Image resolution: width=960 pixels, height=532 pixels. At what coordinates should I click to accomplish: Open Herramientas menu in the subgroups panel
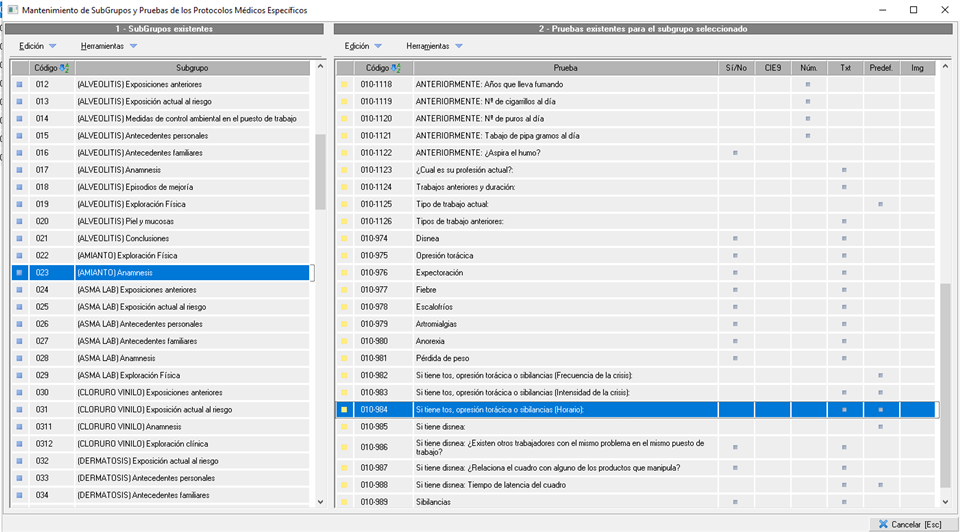click(x=101, y=46)
